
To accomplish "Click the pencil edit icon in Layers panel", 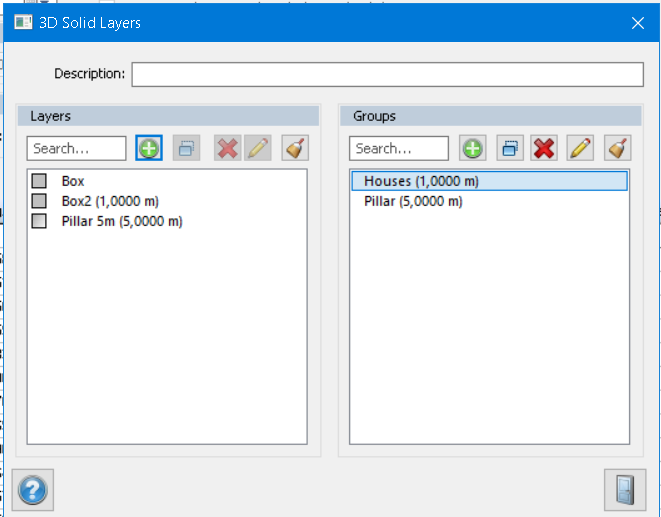I will point(258,149).
